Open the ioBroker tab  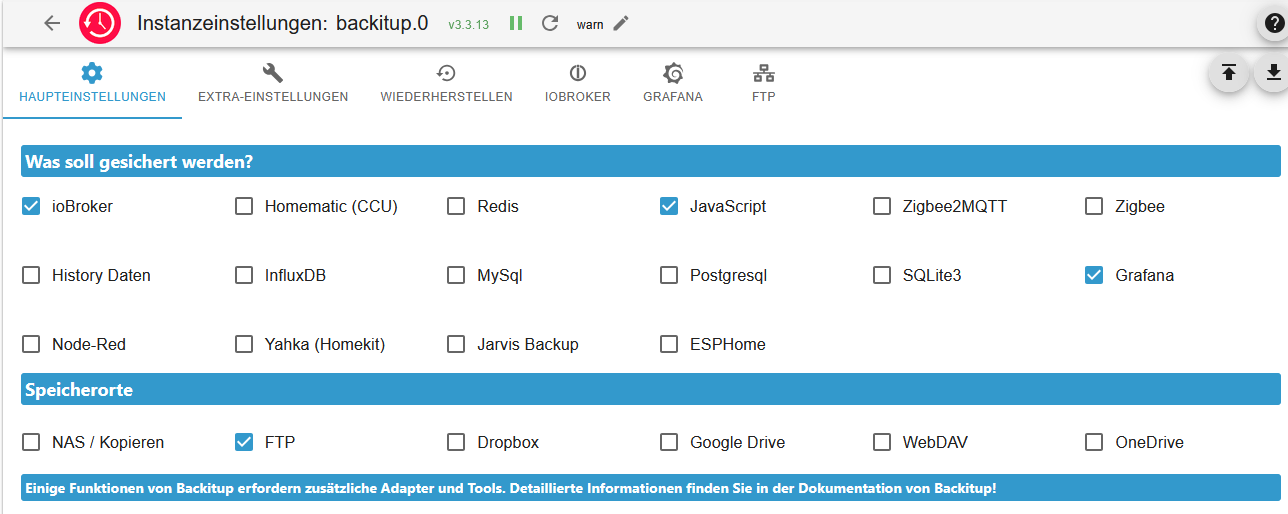click(577, 84)
